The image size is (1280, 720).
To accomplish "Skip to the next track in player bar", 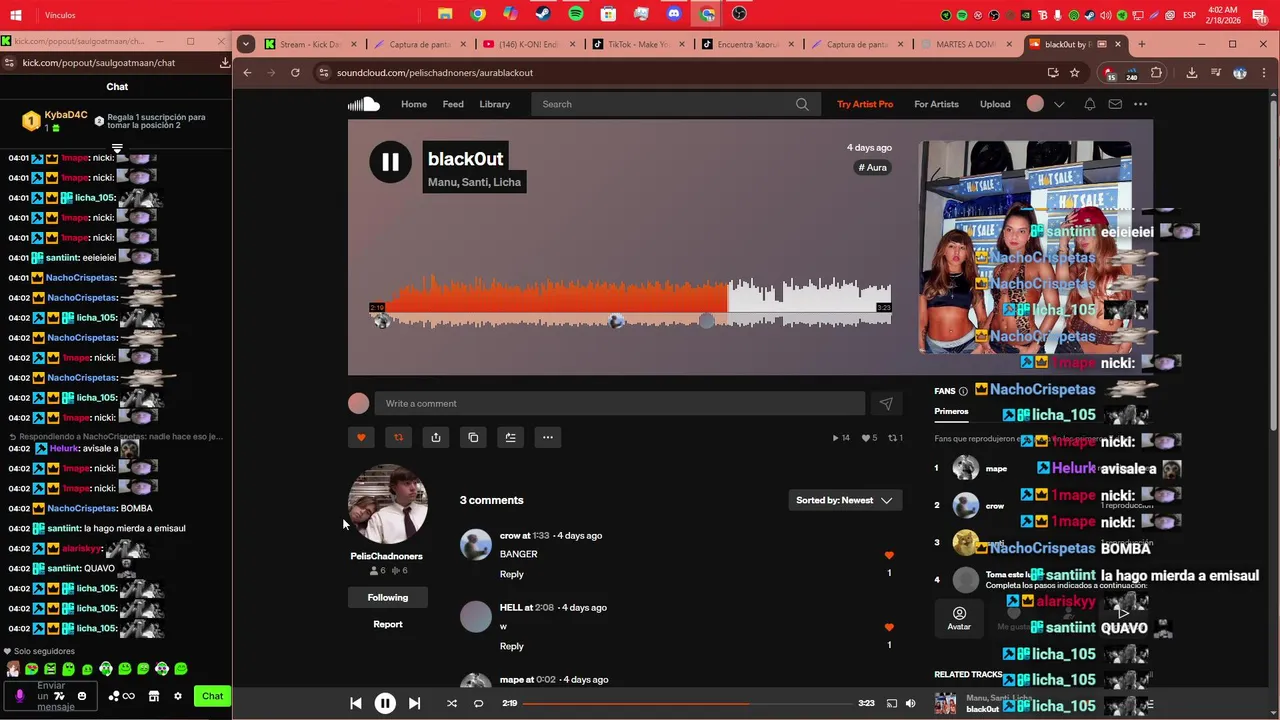I will 414,703.
